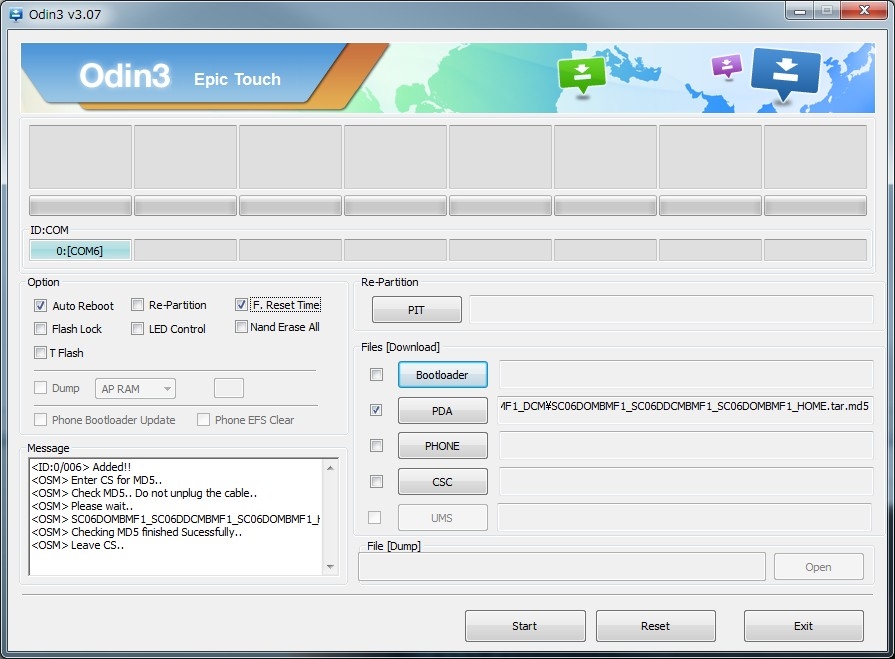The height and width of the screenshot is (659, 895).
Task: Click the PDA file path field
Action: point(685,410)
